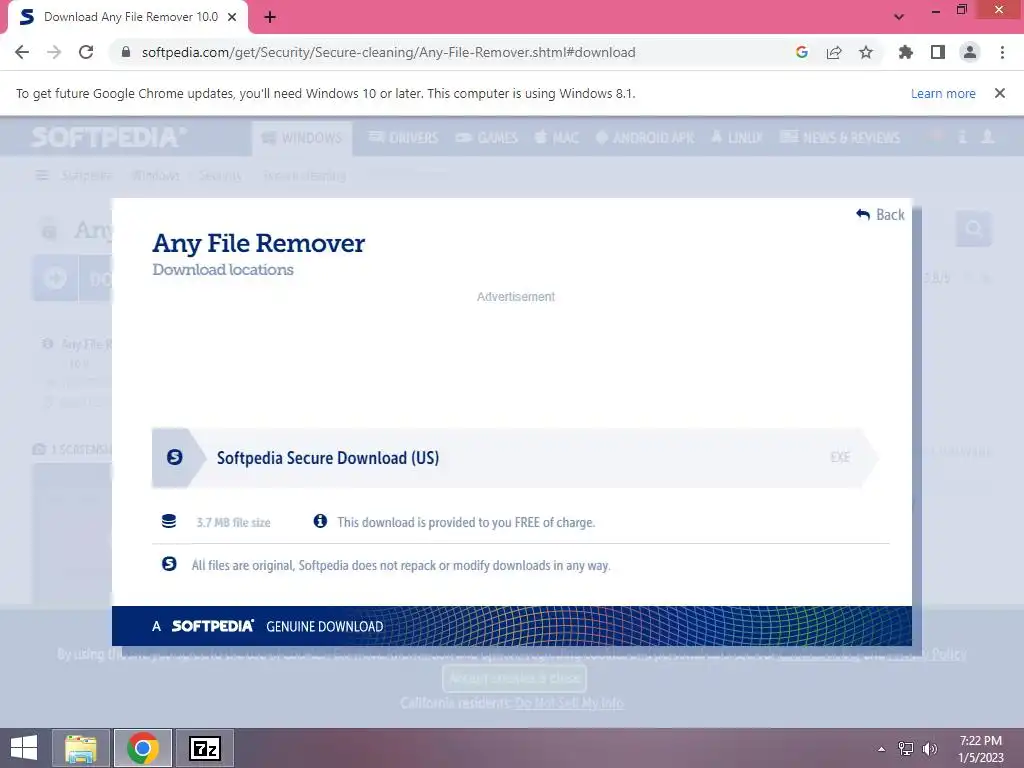Open the Learn more link about Chrome updates

click(943, 93)
